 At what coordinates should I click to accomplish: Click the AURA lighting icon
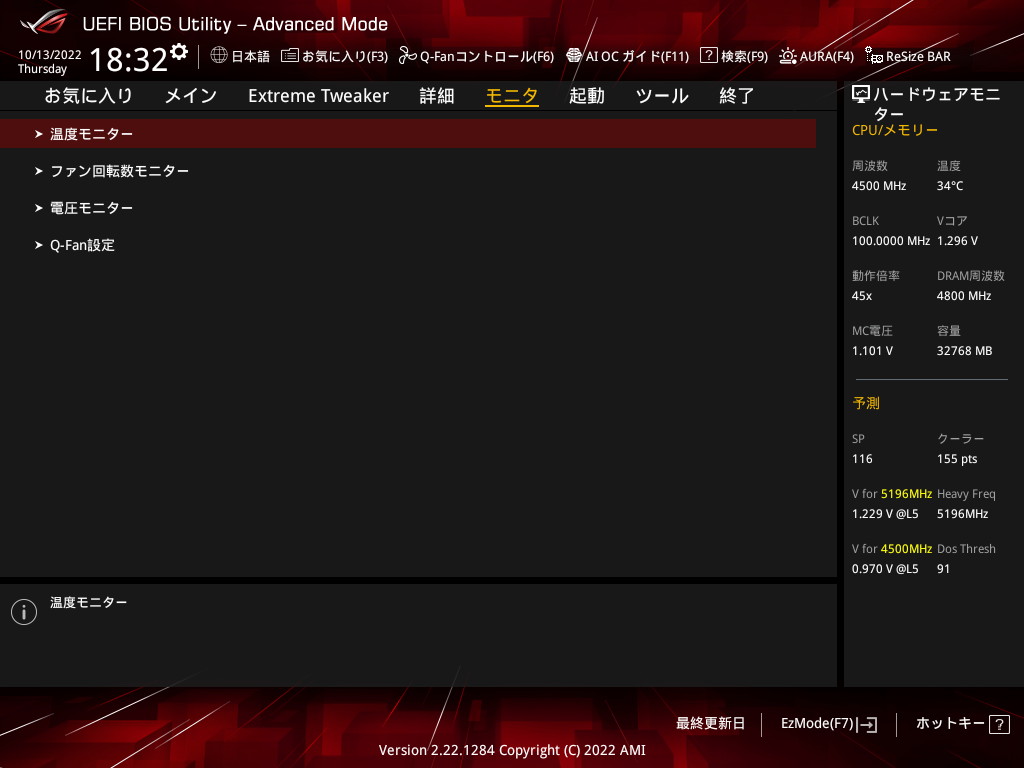788,56
